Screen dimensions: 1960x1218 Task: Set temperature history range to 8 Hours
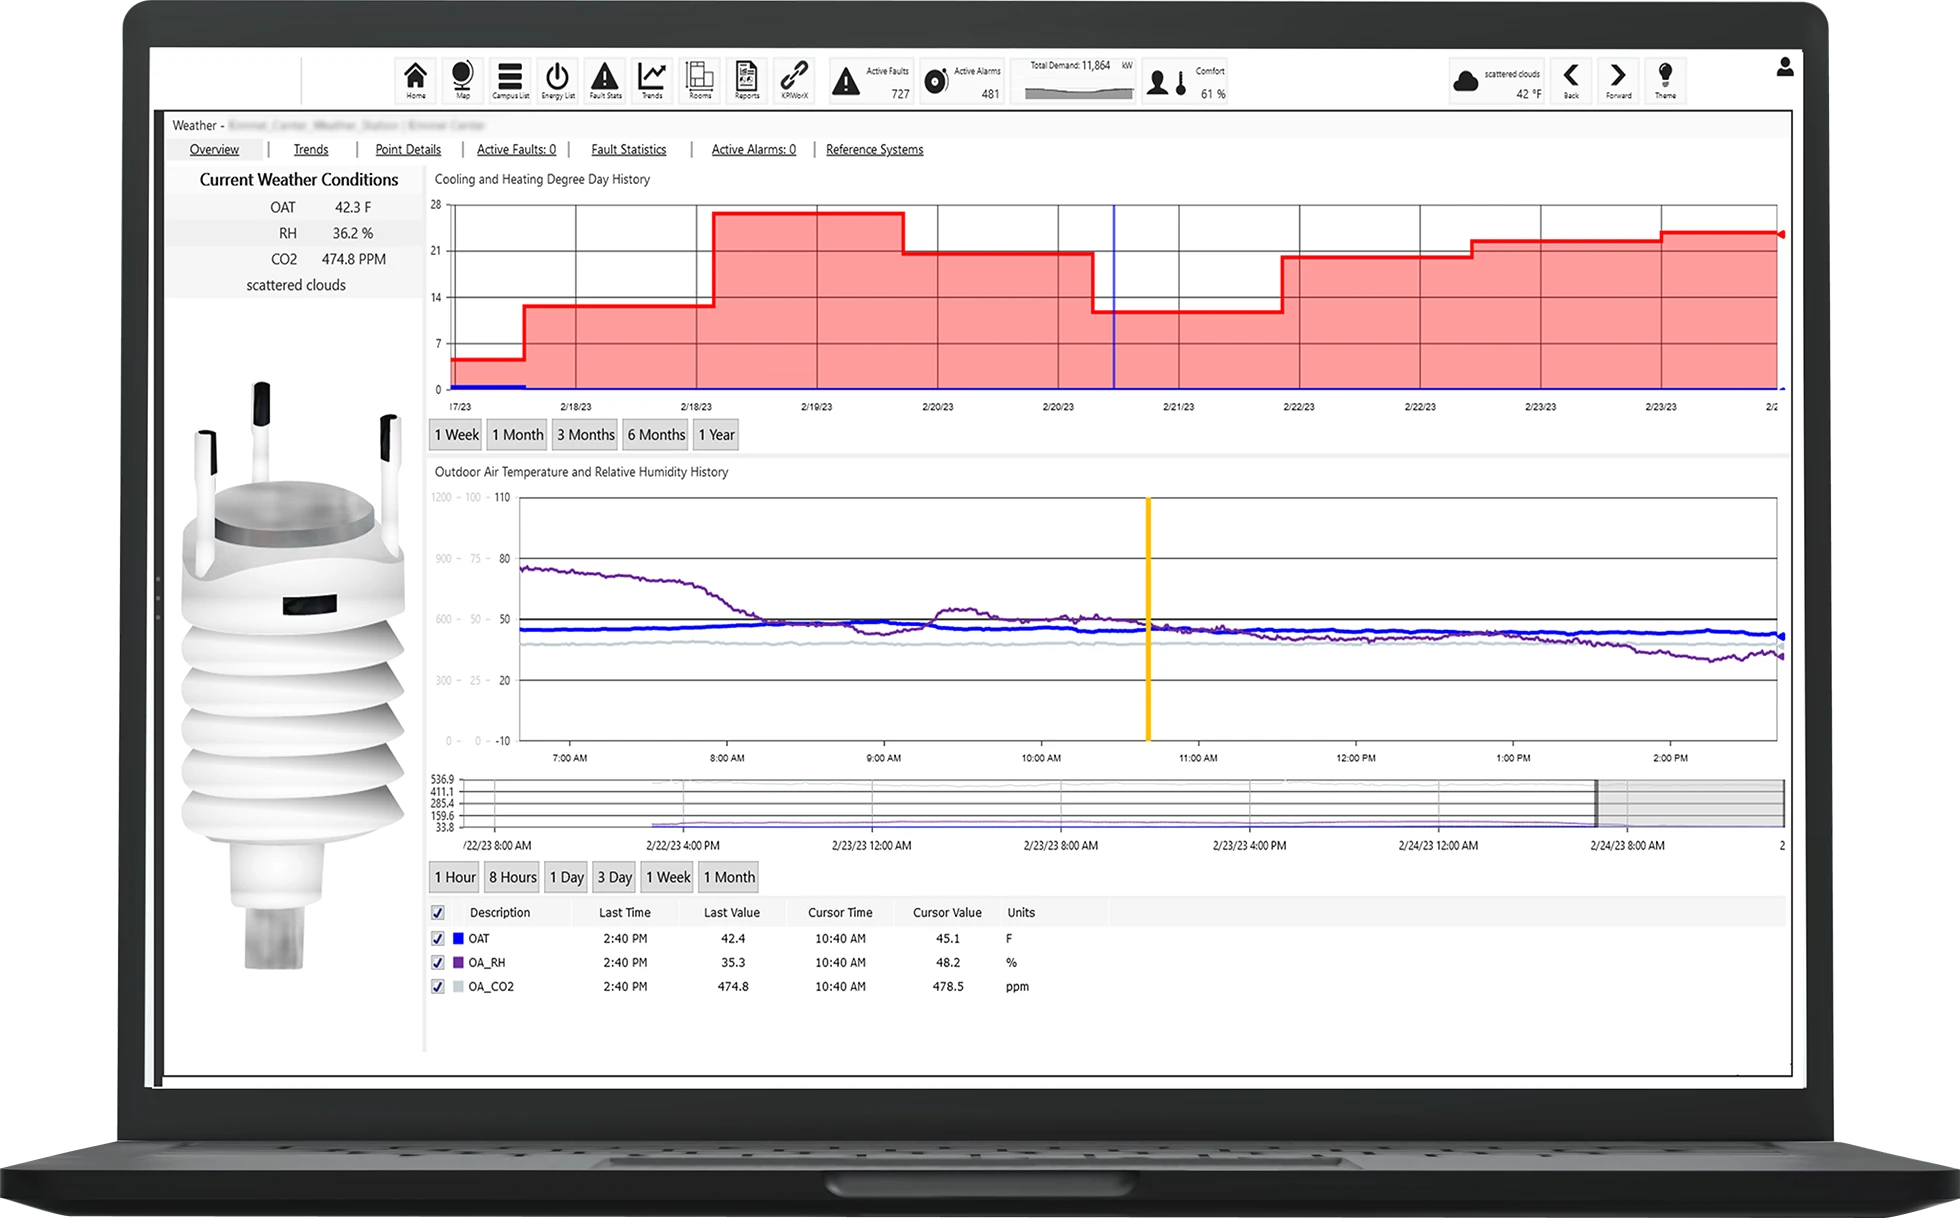(512, 878)
